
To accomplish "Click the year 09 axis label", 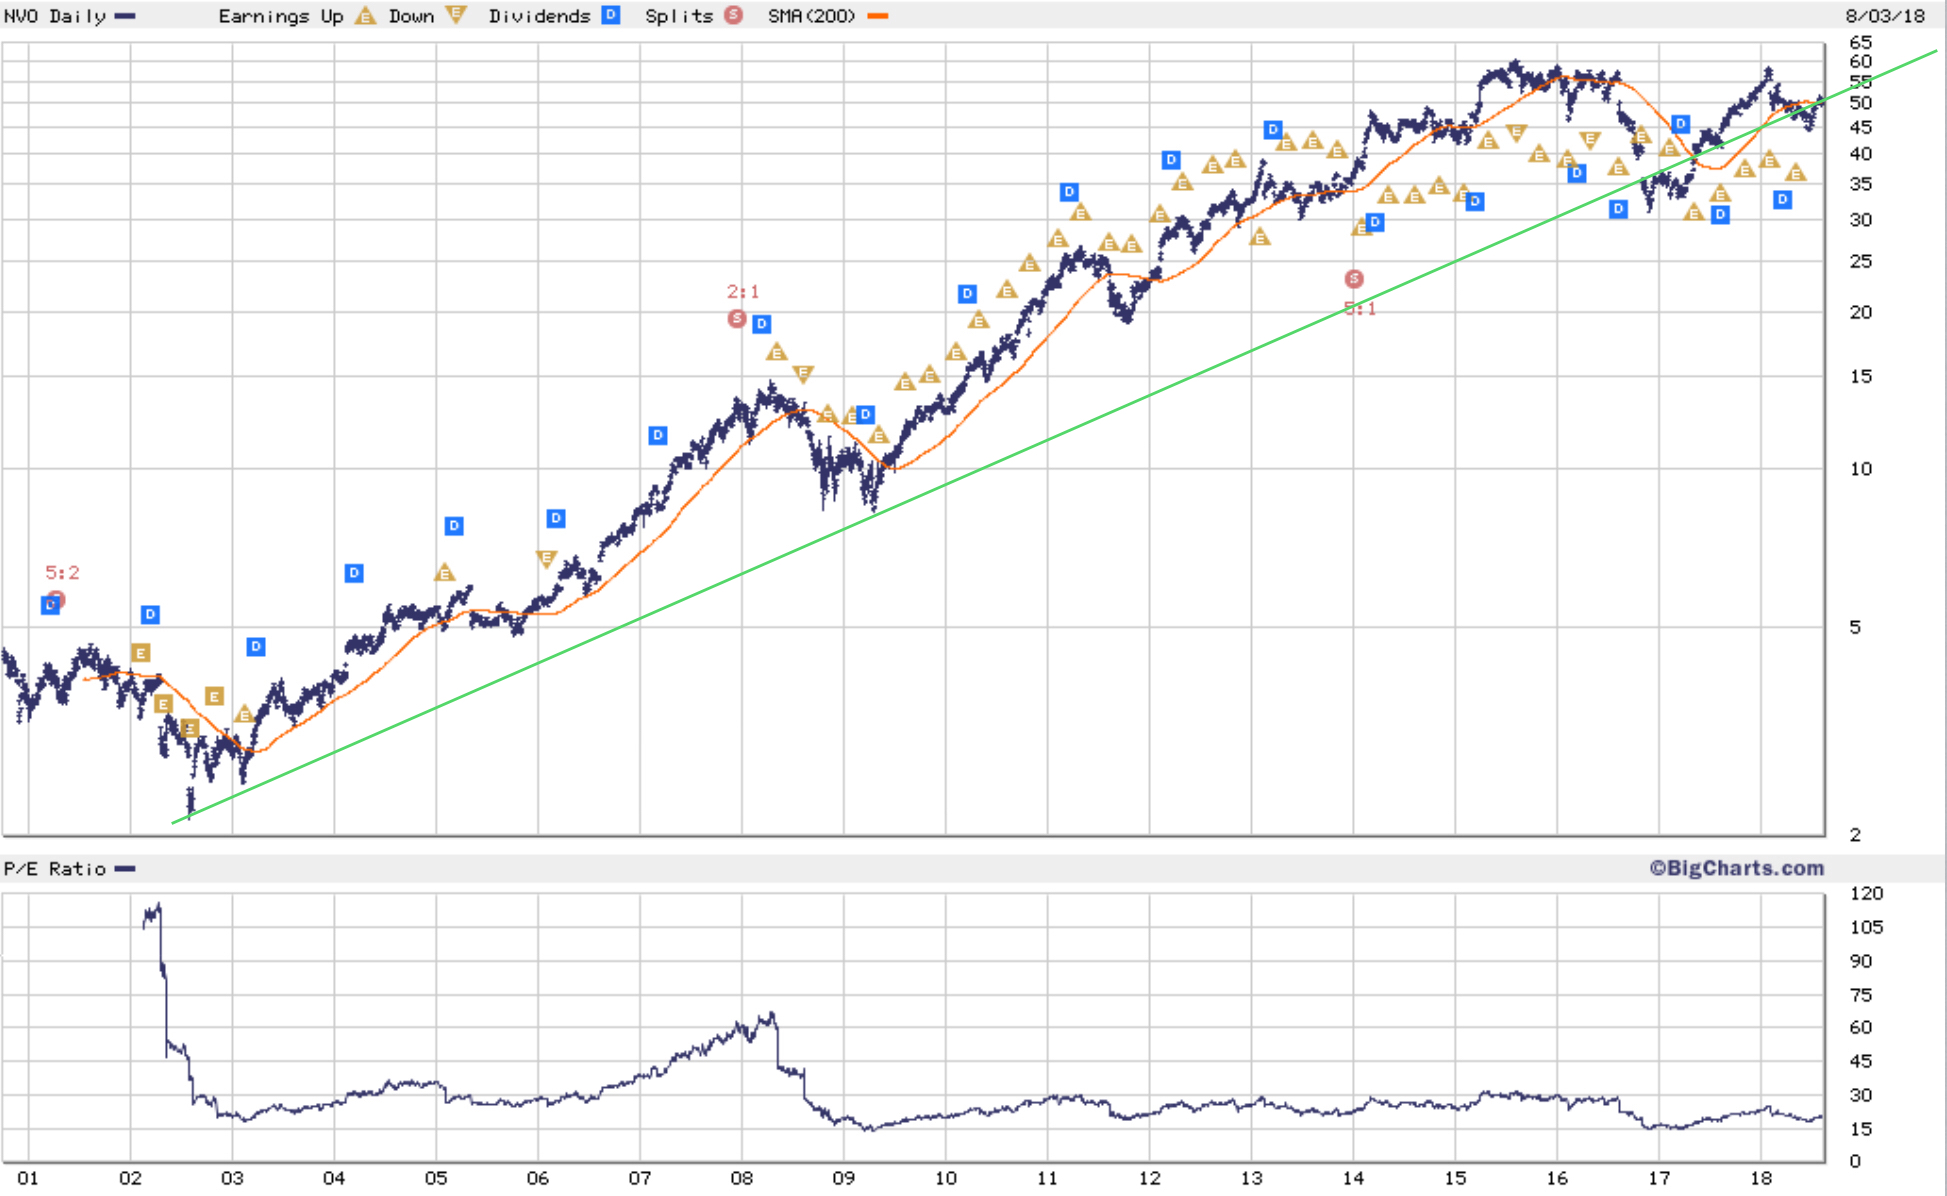I will coord(843,1178).
